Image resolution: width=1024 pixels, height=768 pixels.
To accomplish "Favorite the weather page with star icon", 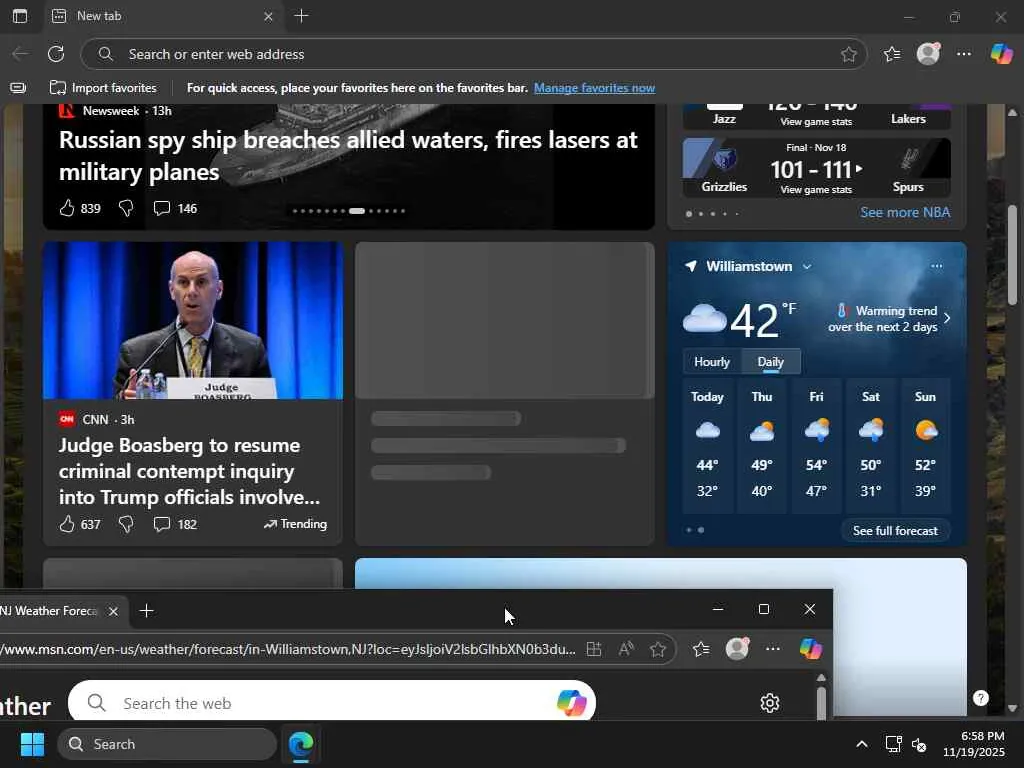I will [658, 649].
